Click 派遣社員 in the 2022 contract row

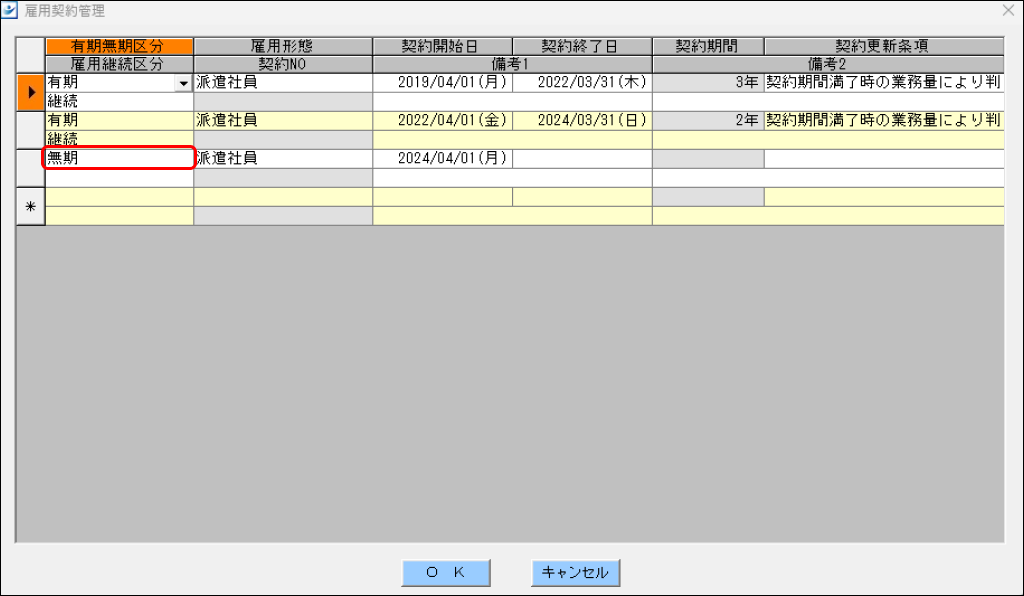click(x=283, y=120)
